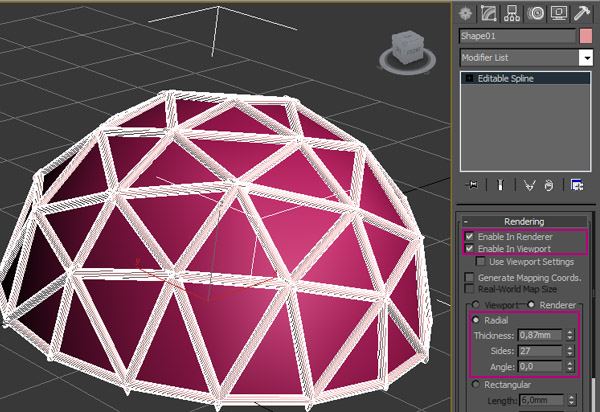Toggle the Pin Stack icon
This screenshot has height=412, width=600.
(473, 185)
